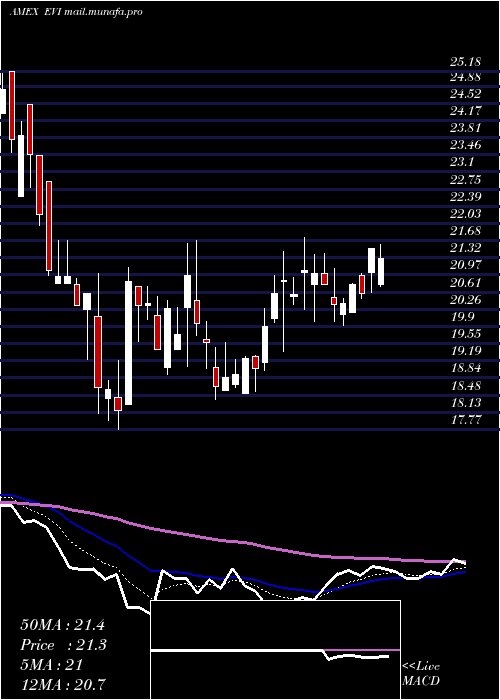Click the 19.55 price axis label
500x700 pixels.
pyautogui.click(x=465, y=333)
